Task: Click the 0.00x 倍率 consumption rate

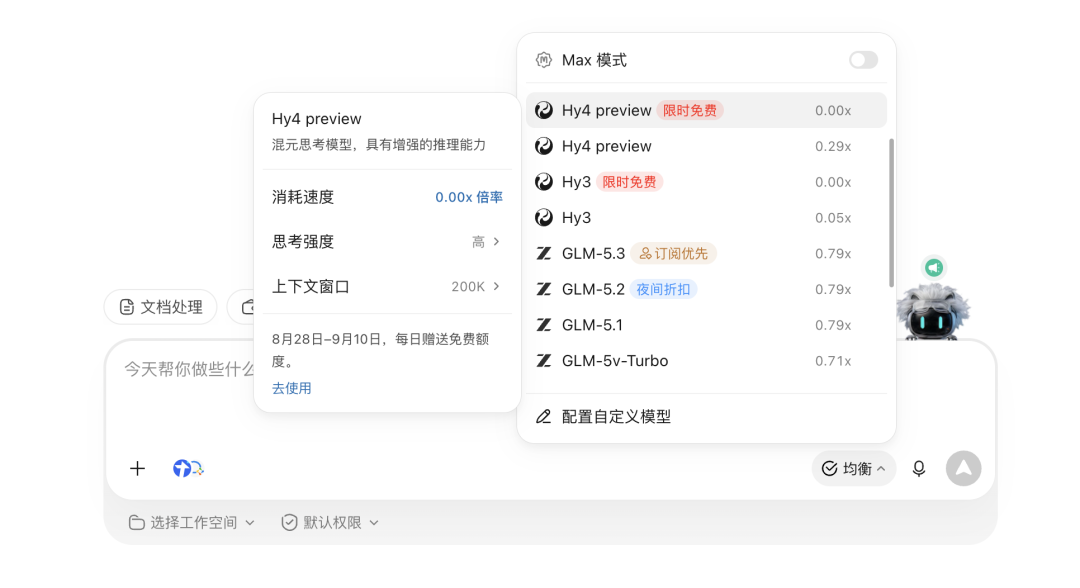Action: [x=468, y=197]
